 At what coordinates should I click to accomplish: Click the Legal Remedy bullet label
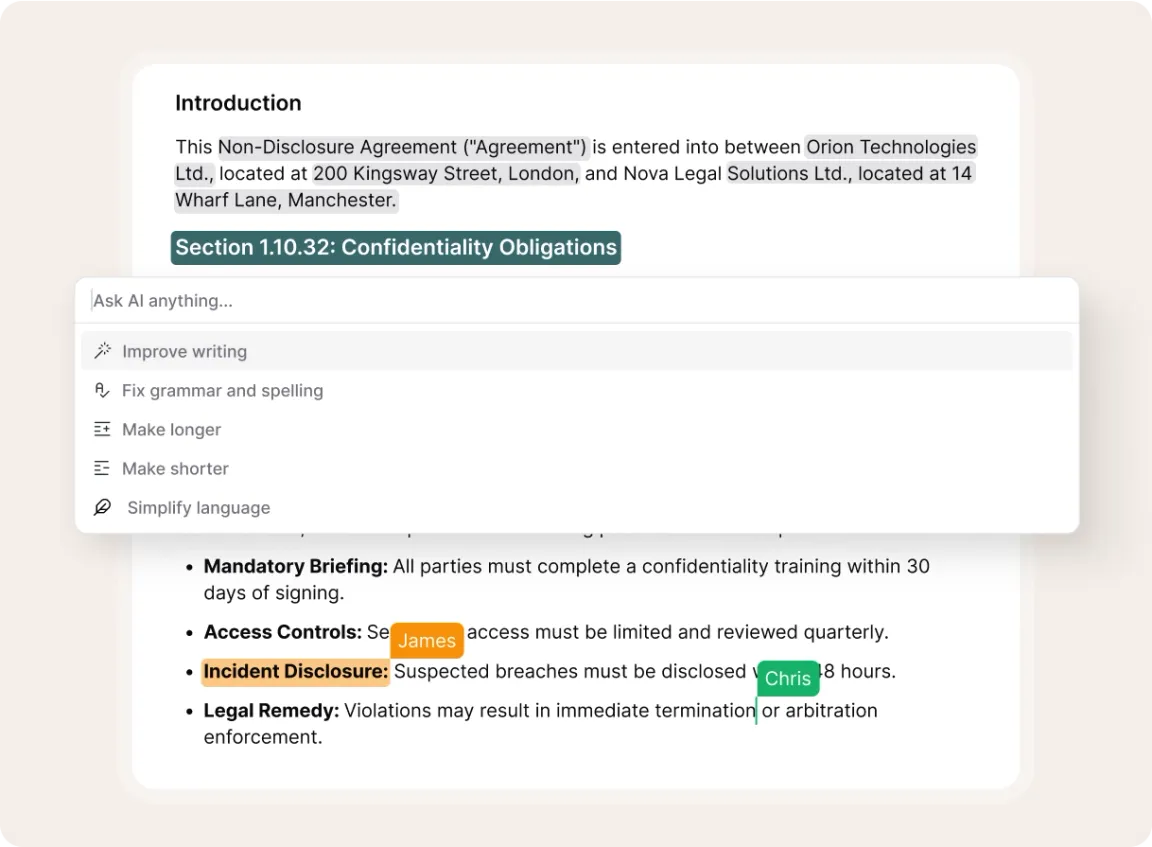272,710
